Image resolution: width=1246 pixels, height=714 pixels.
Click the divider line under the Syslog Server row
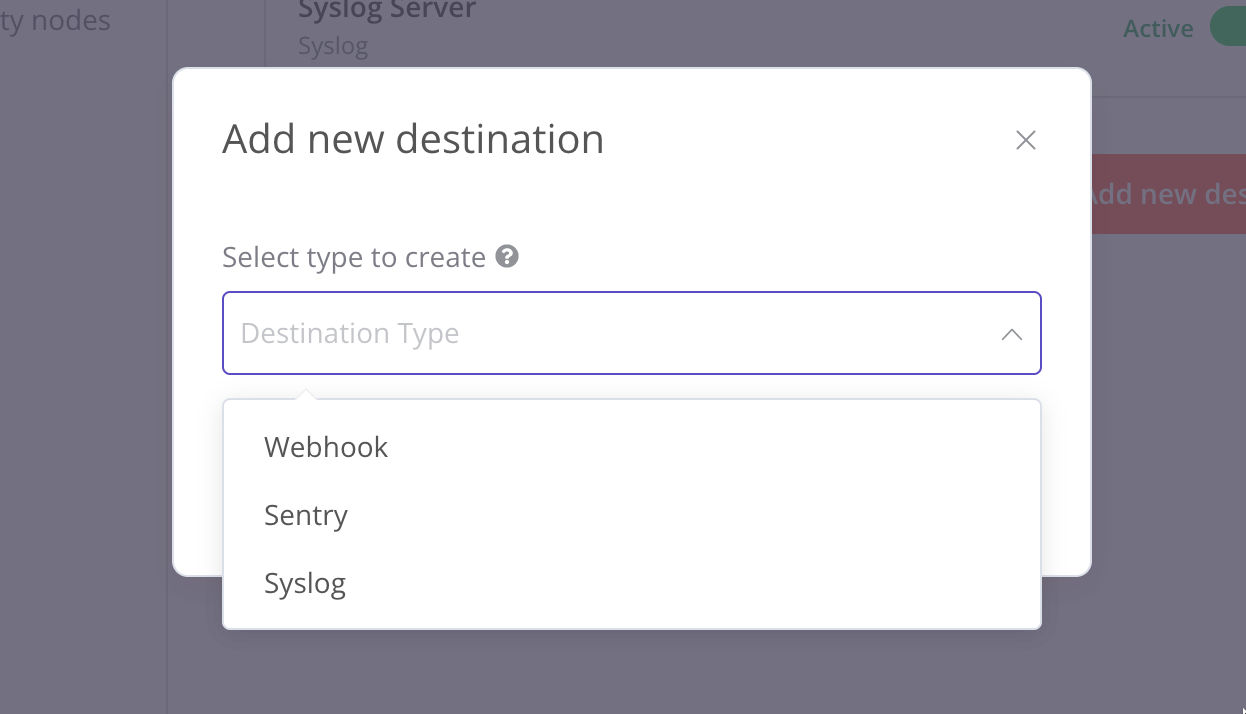click(1168, 97)
